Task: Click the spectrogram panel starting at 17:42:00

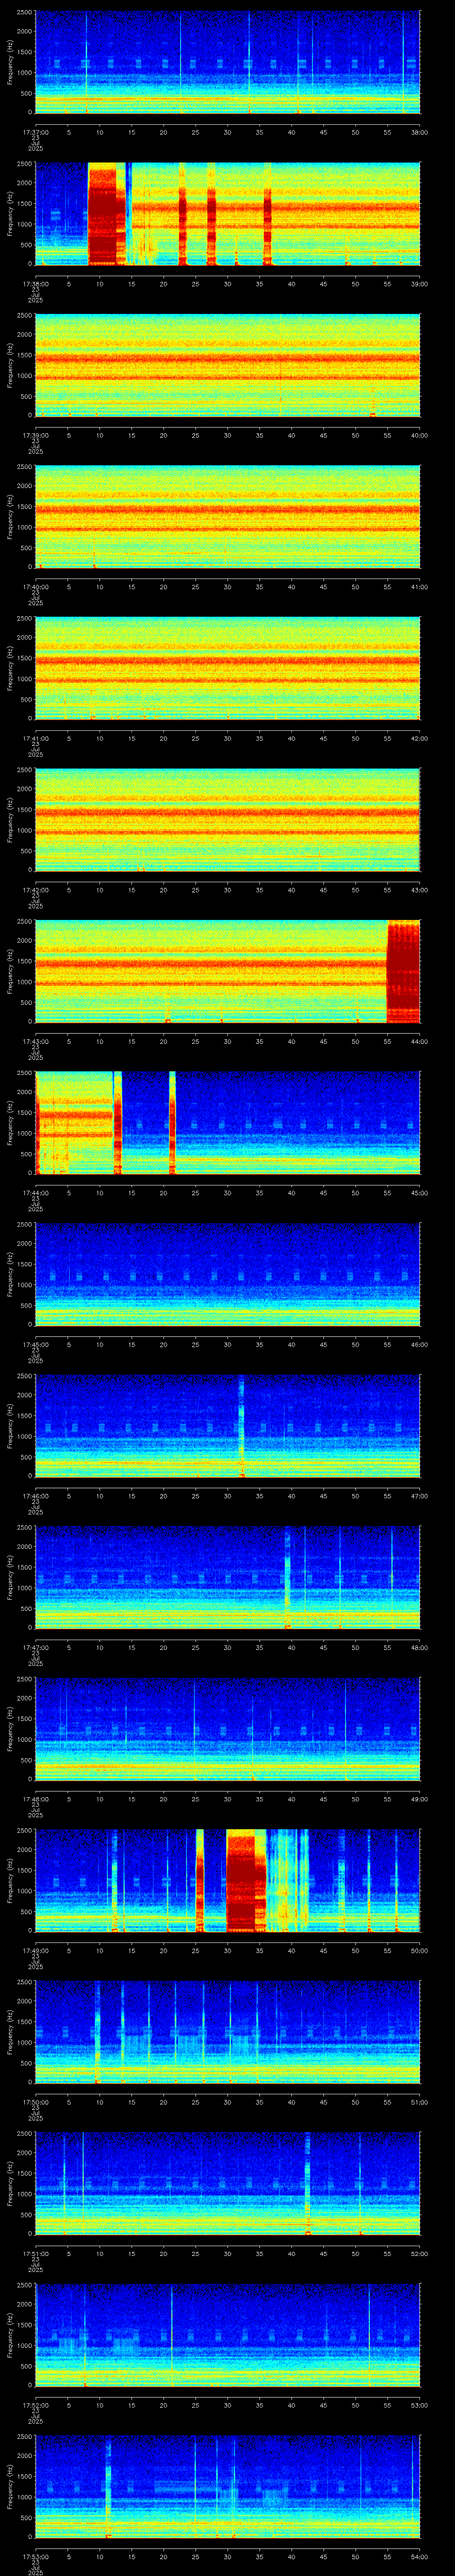Action: [x=228, y=820]
